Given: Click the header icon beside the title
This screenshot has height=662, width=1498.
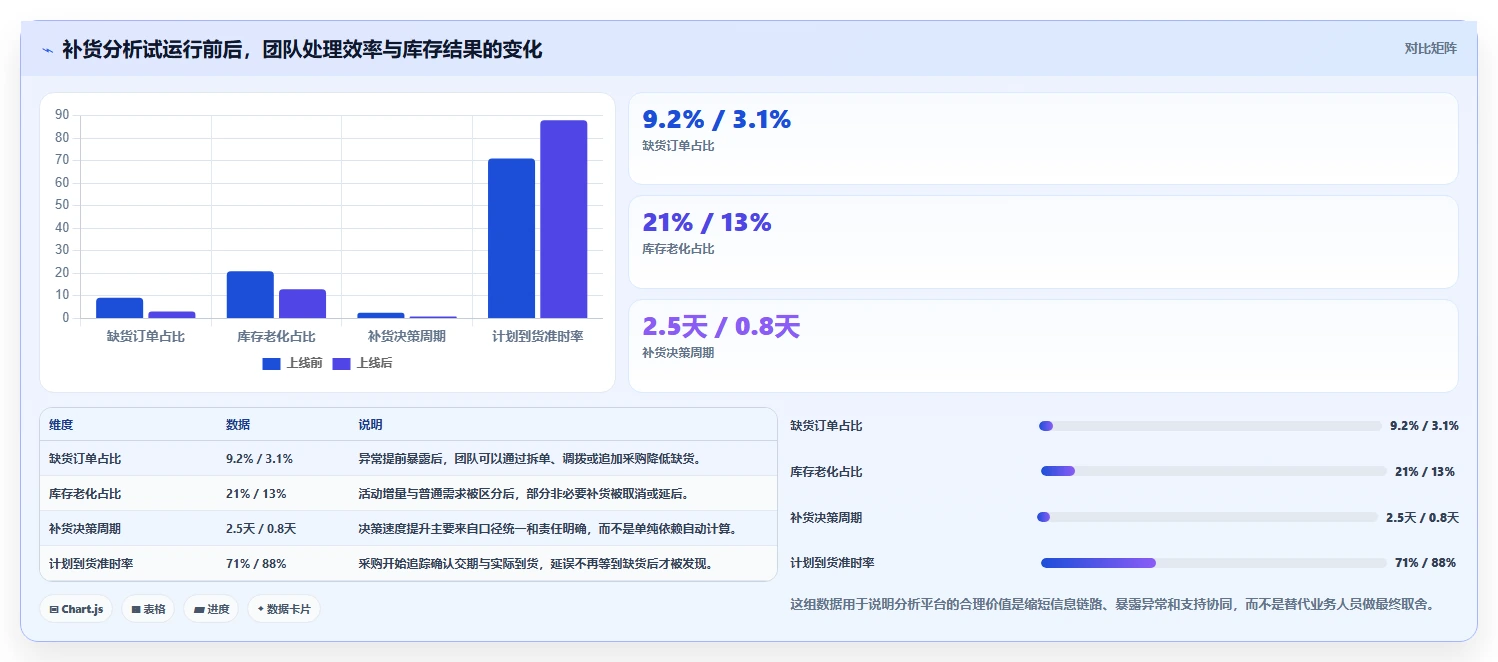Looking at the screenshot, I should coord(48,49).
